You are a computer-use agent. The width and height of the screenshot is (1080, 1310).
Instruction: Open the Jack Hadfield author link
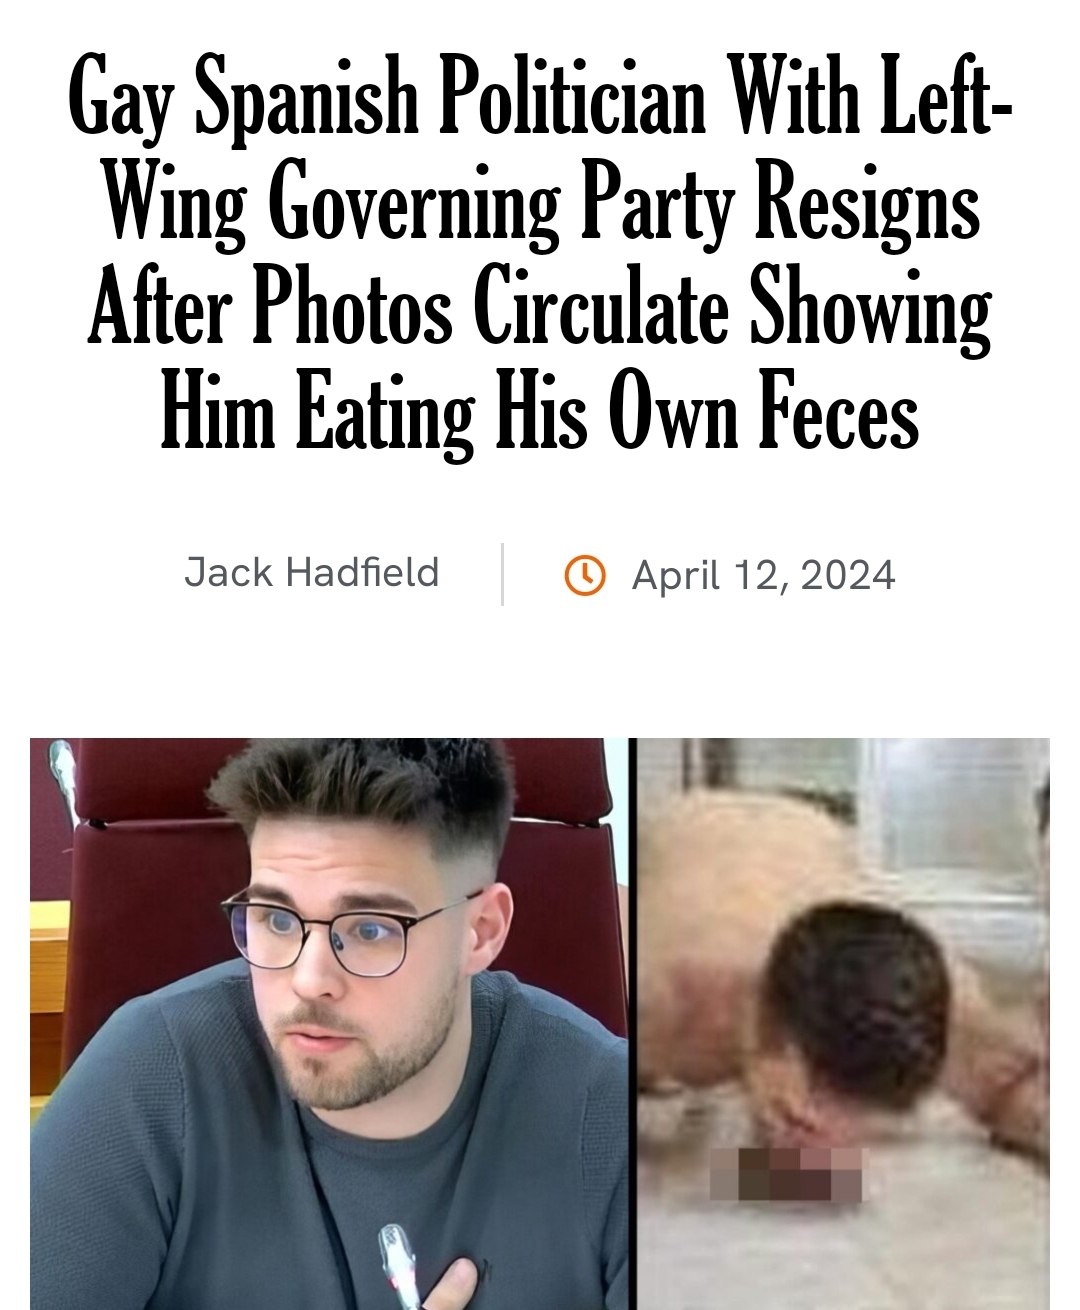coord(312,573)
